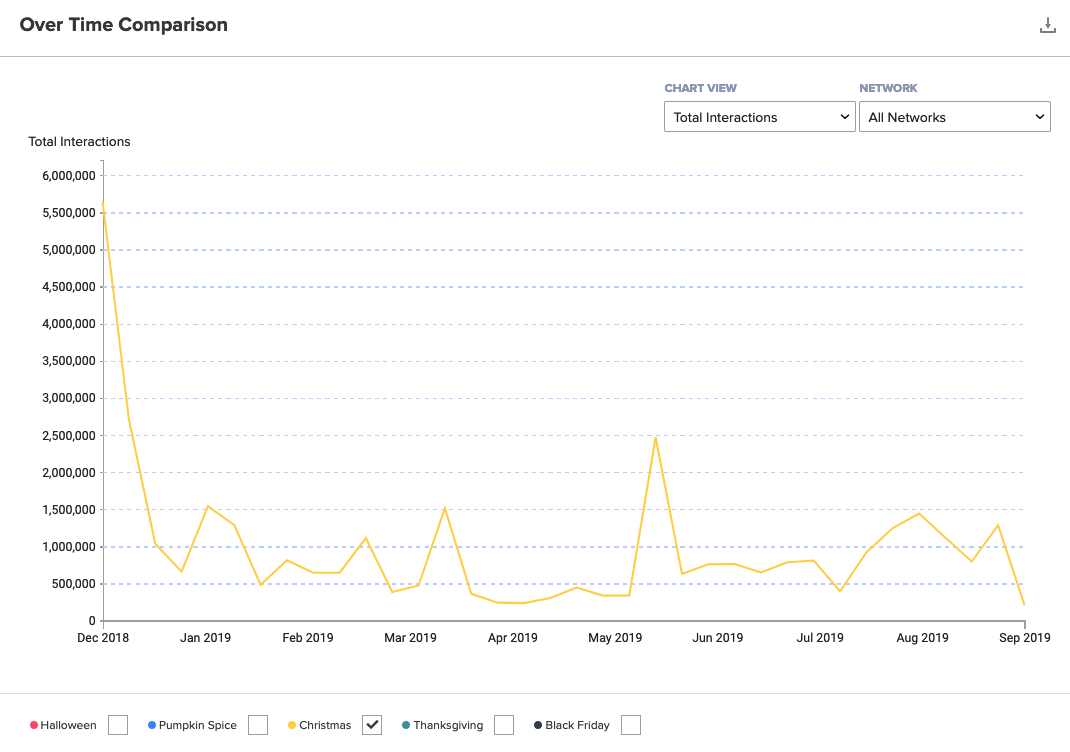The image size is (1070, 752).
Task: Enable the Halloween checkbox
Action: click(x=118, y=725)
